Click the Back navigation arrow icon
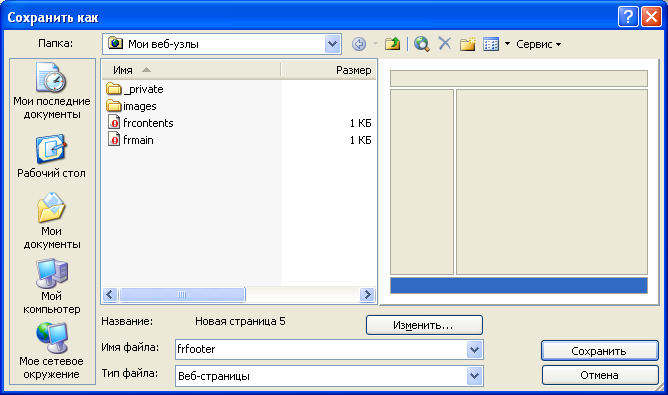Viewport: 668px width, 395px height. click(x=359, y=44)
